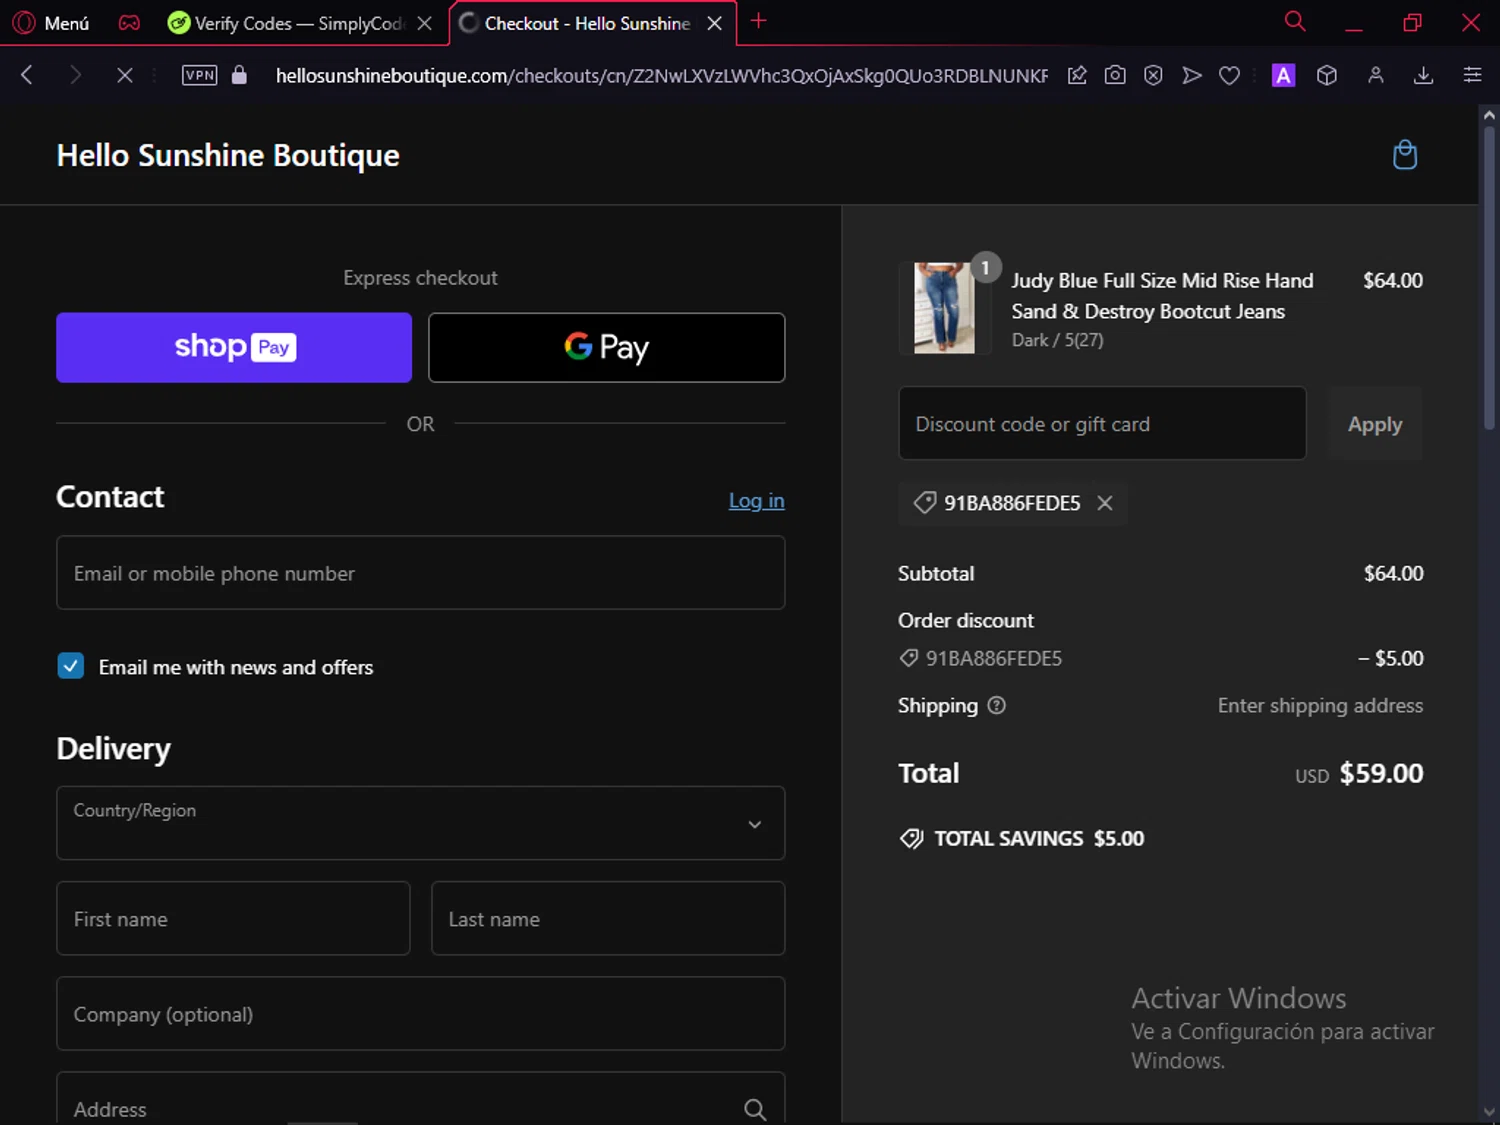
Task: Click the Judy Blue jeans product thumbnail
Action: pyautogui.click(x=945, y=308)
